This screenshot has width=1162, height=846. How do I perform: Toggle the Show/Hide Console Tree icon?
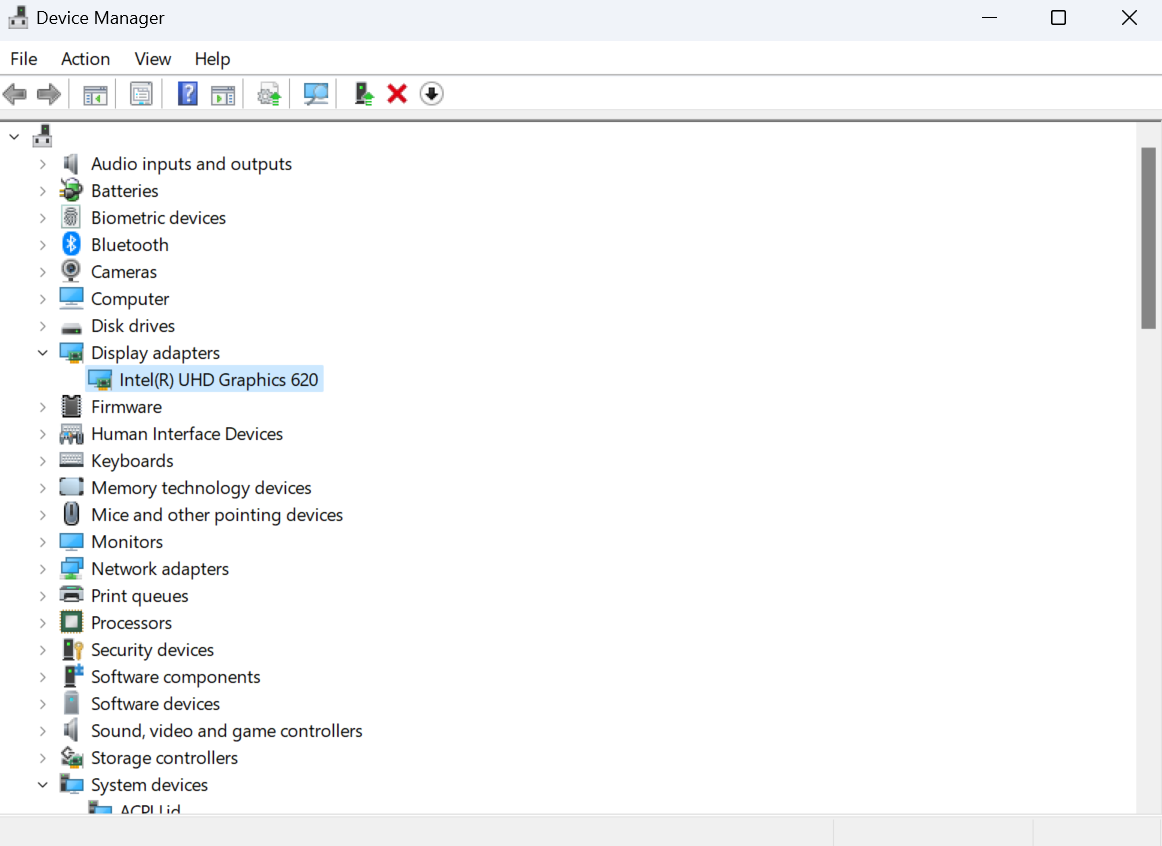(x=95, y=95)
